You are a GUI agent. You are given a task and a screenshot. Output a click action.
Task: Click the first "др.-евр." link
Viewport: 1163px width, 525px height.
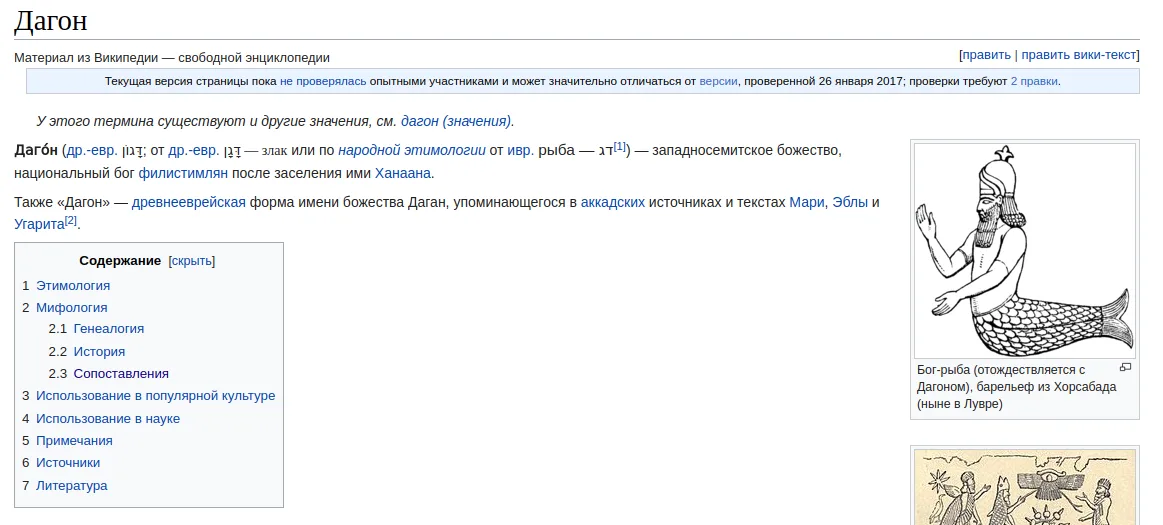92,151
